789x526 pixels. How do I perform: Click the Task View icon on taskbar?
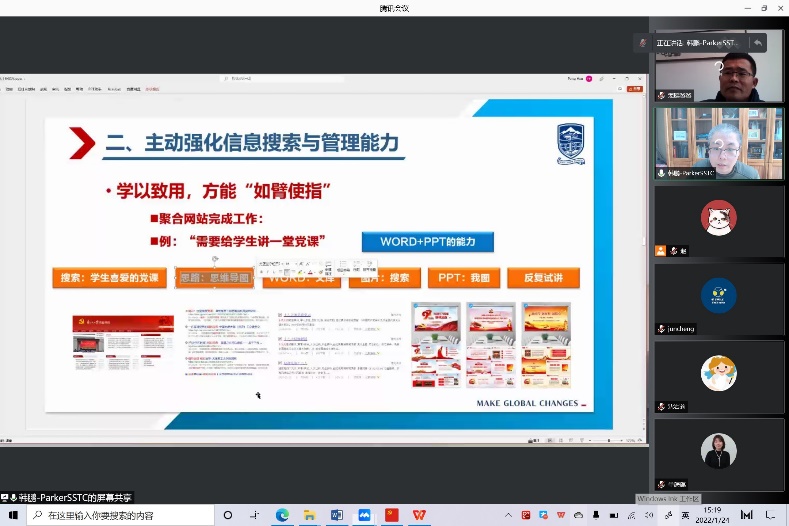(x=255, y=515)
